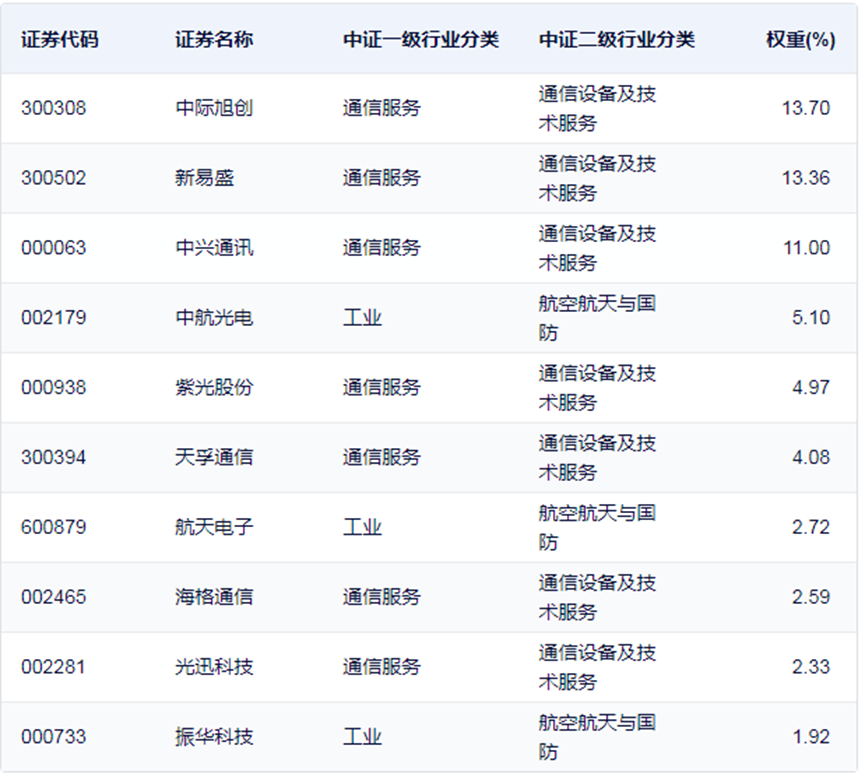Select security code 000733

(x=54, y=736)
